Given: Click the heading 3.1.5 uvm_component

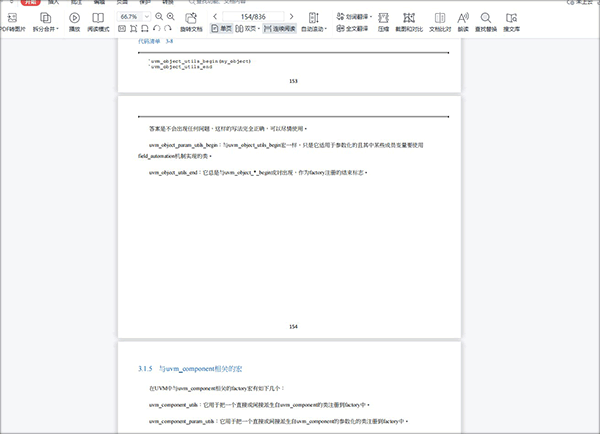Looking at the screenshot, I should pyautogui.click(x=190, y=369).
